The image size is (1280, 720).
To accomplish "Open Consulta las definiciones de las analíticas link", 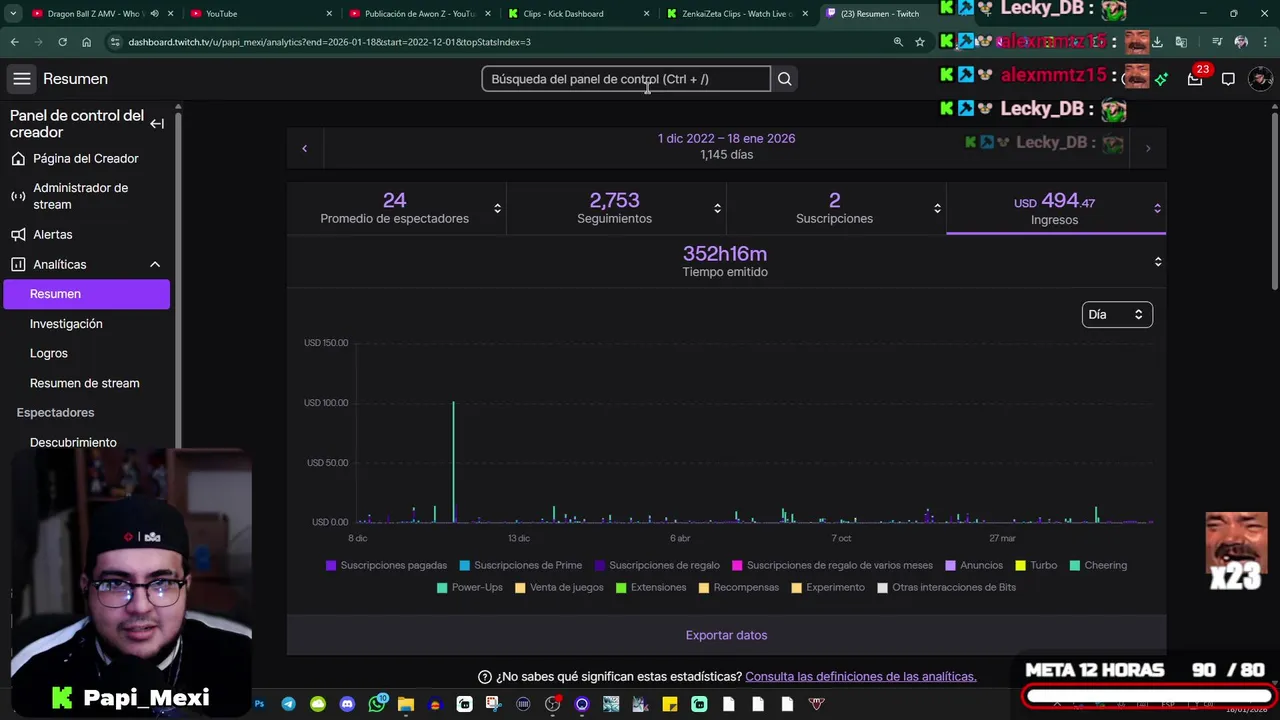I will [861, 677].
